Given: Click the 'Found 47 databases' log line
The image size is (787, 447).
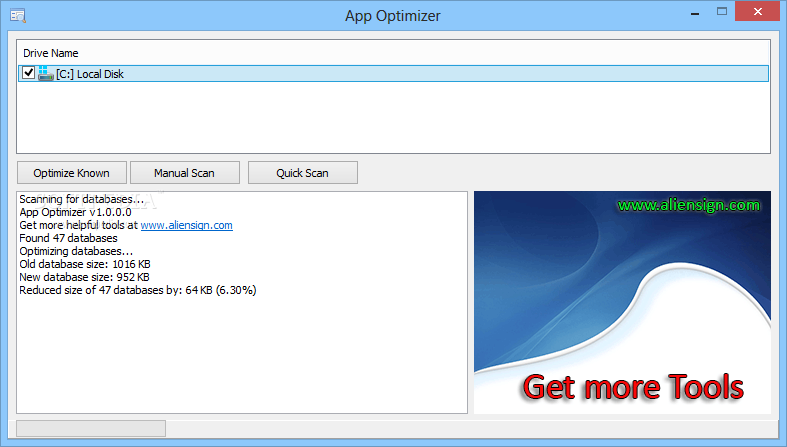Looking at the screenshot, I should 68,238.
